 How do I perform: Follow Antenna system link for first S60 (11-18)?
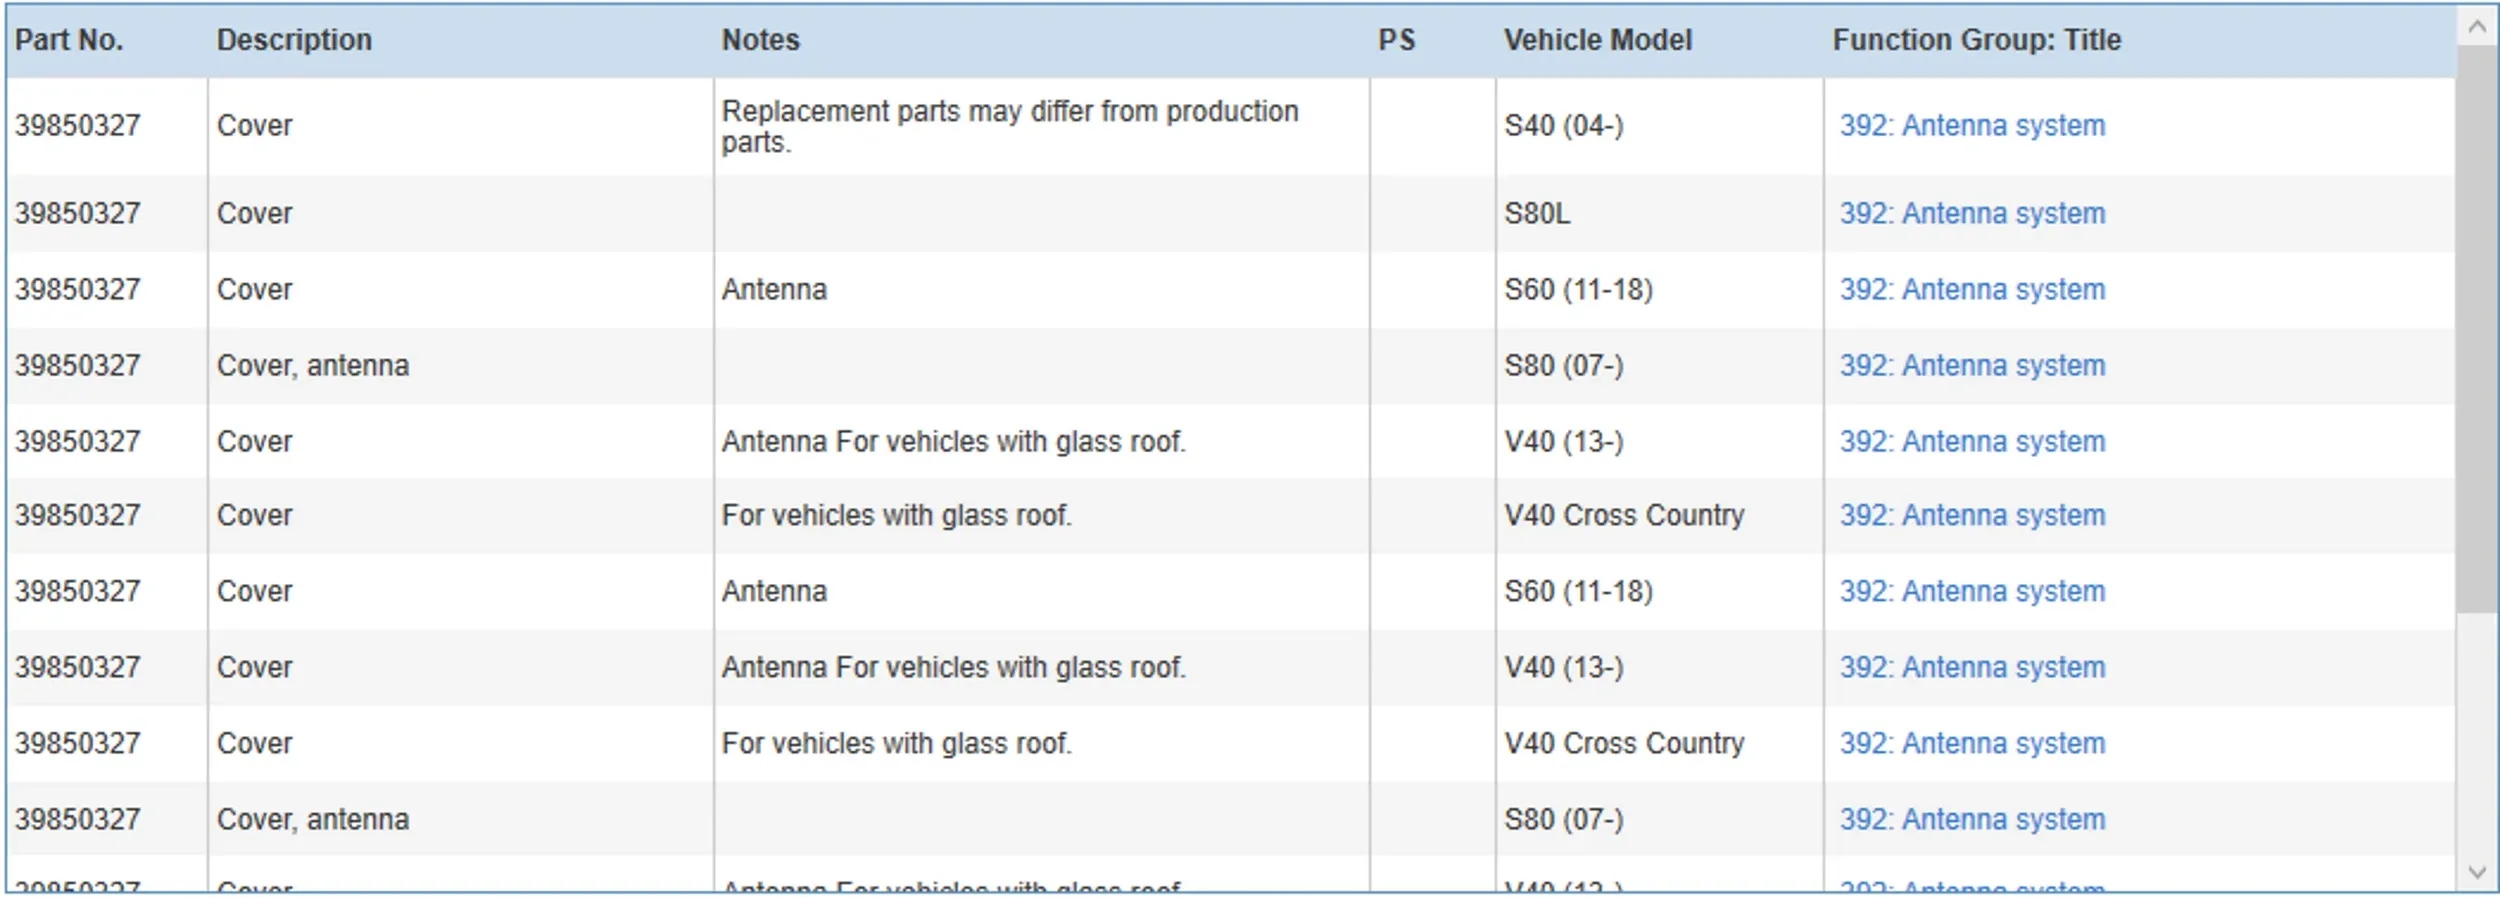[1972, 290]
